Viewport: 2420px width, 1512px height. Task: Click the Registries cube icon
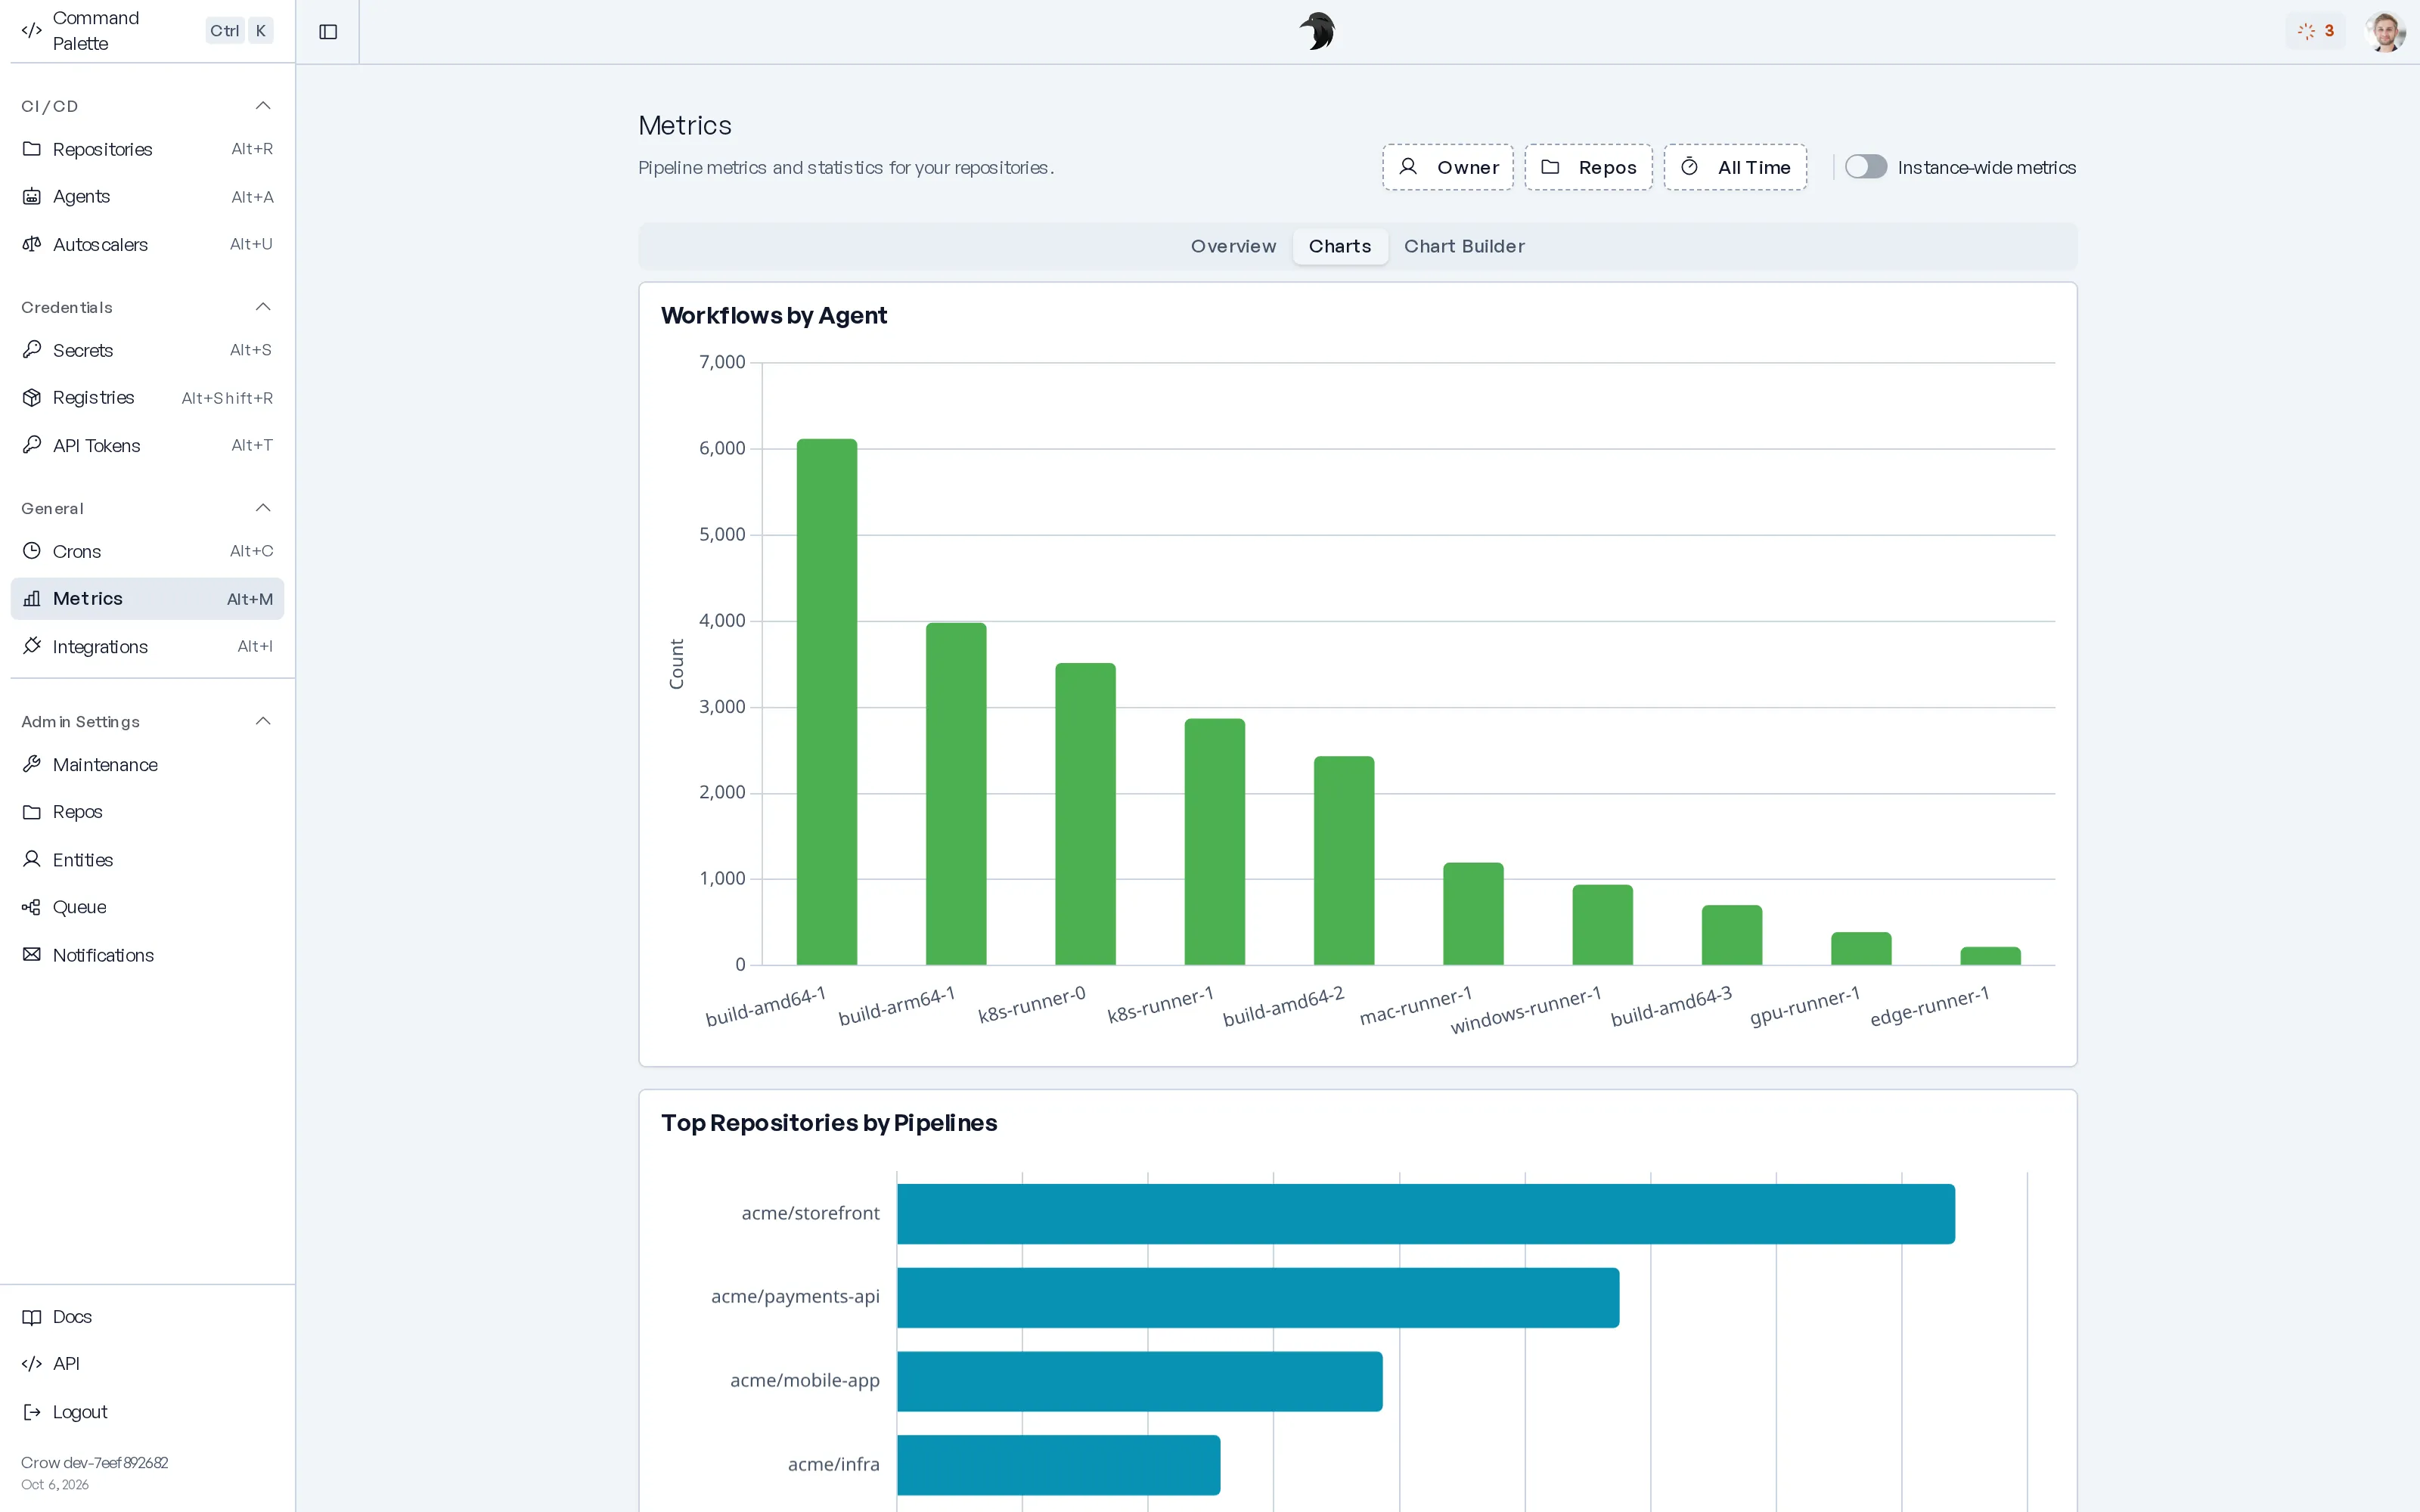(x=32, y=398)
